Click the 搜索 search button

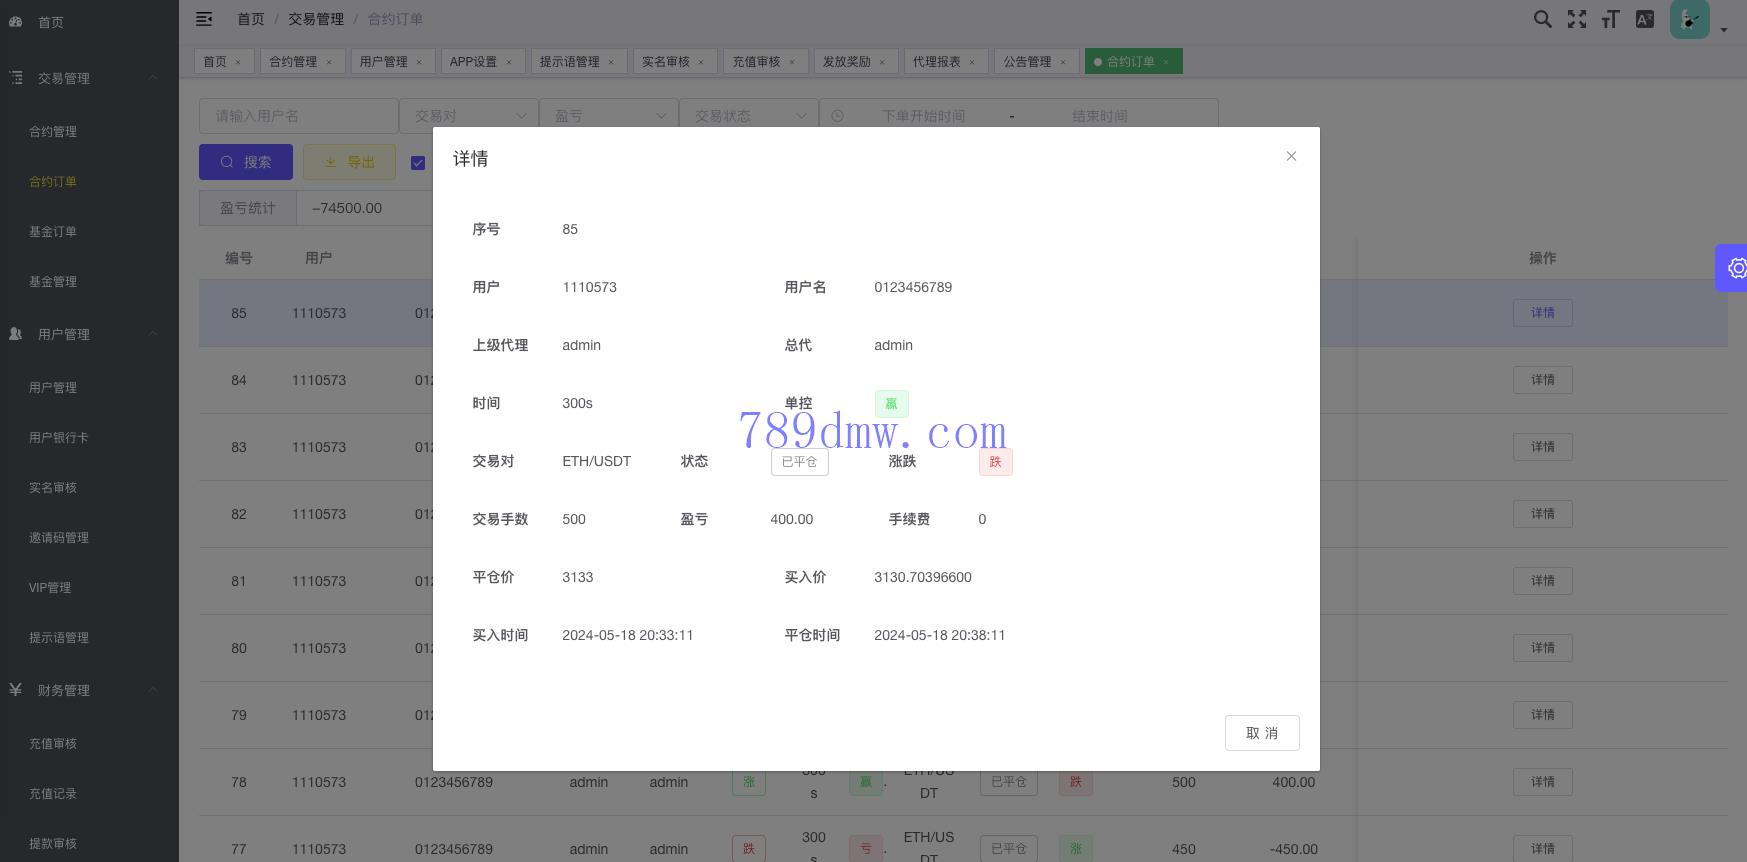pyautogui.click(x=246, y=162)
